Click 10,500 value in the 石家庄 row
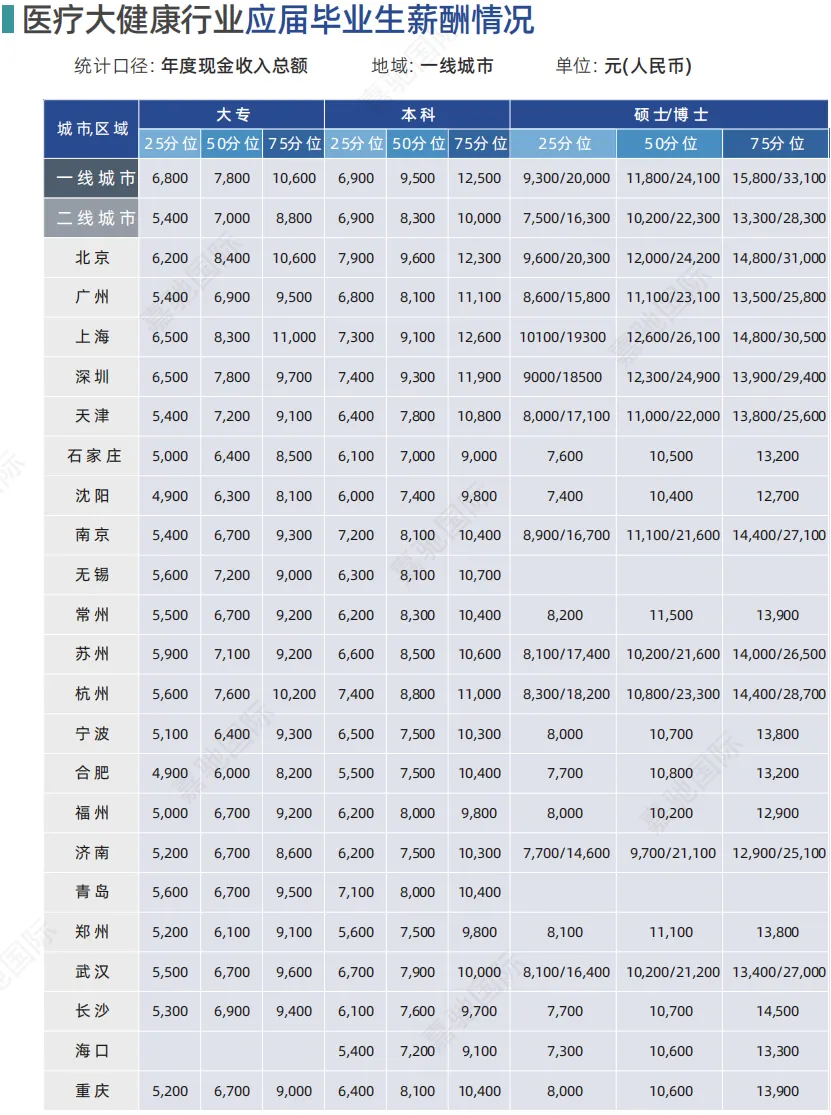This screenshot has width=831, height=1115. click(670, 456)
